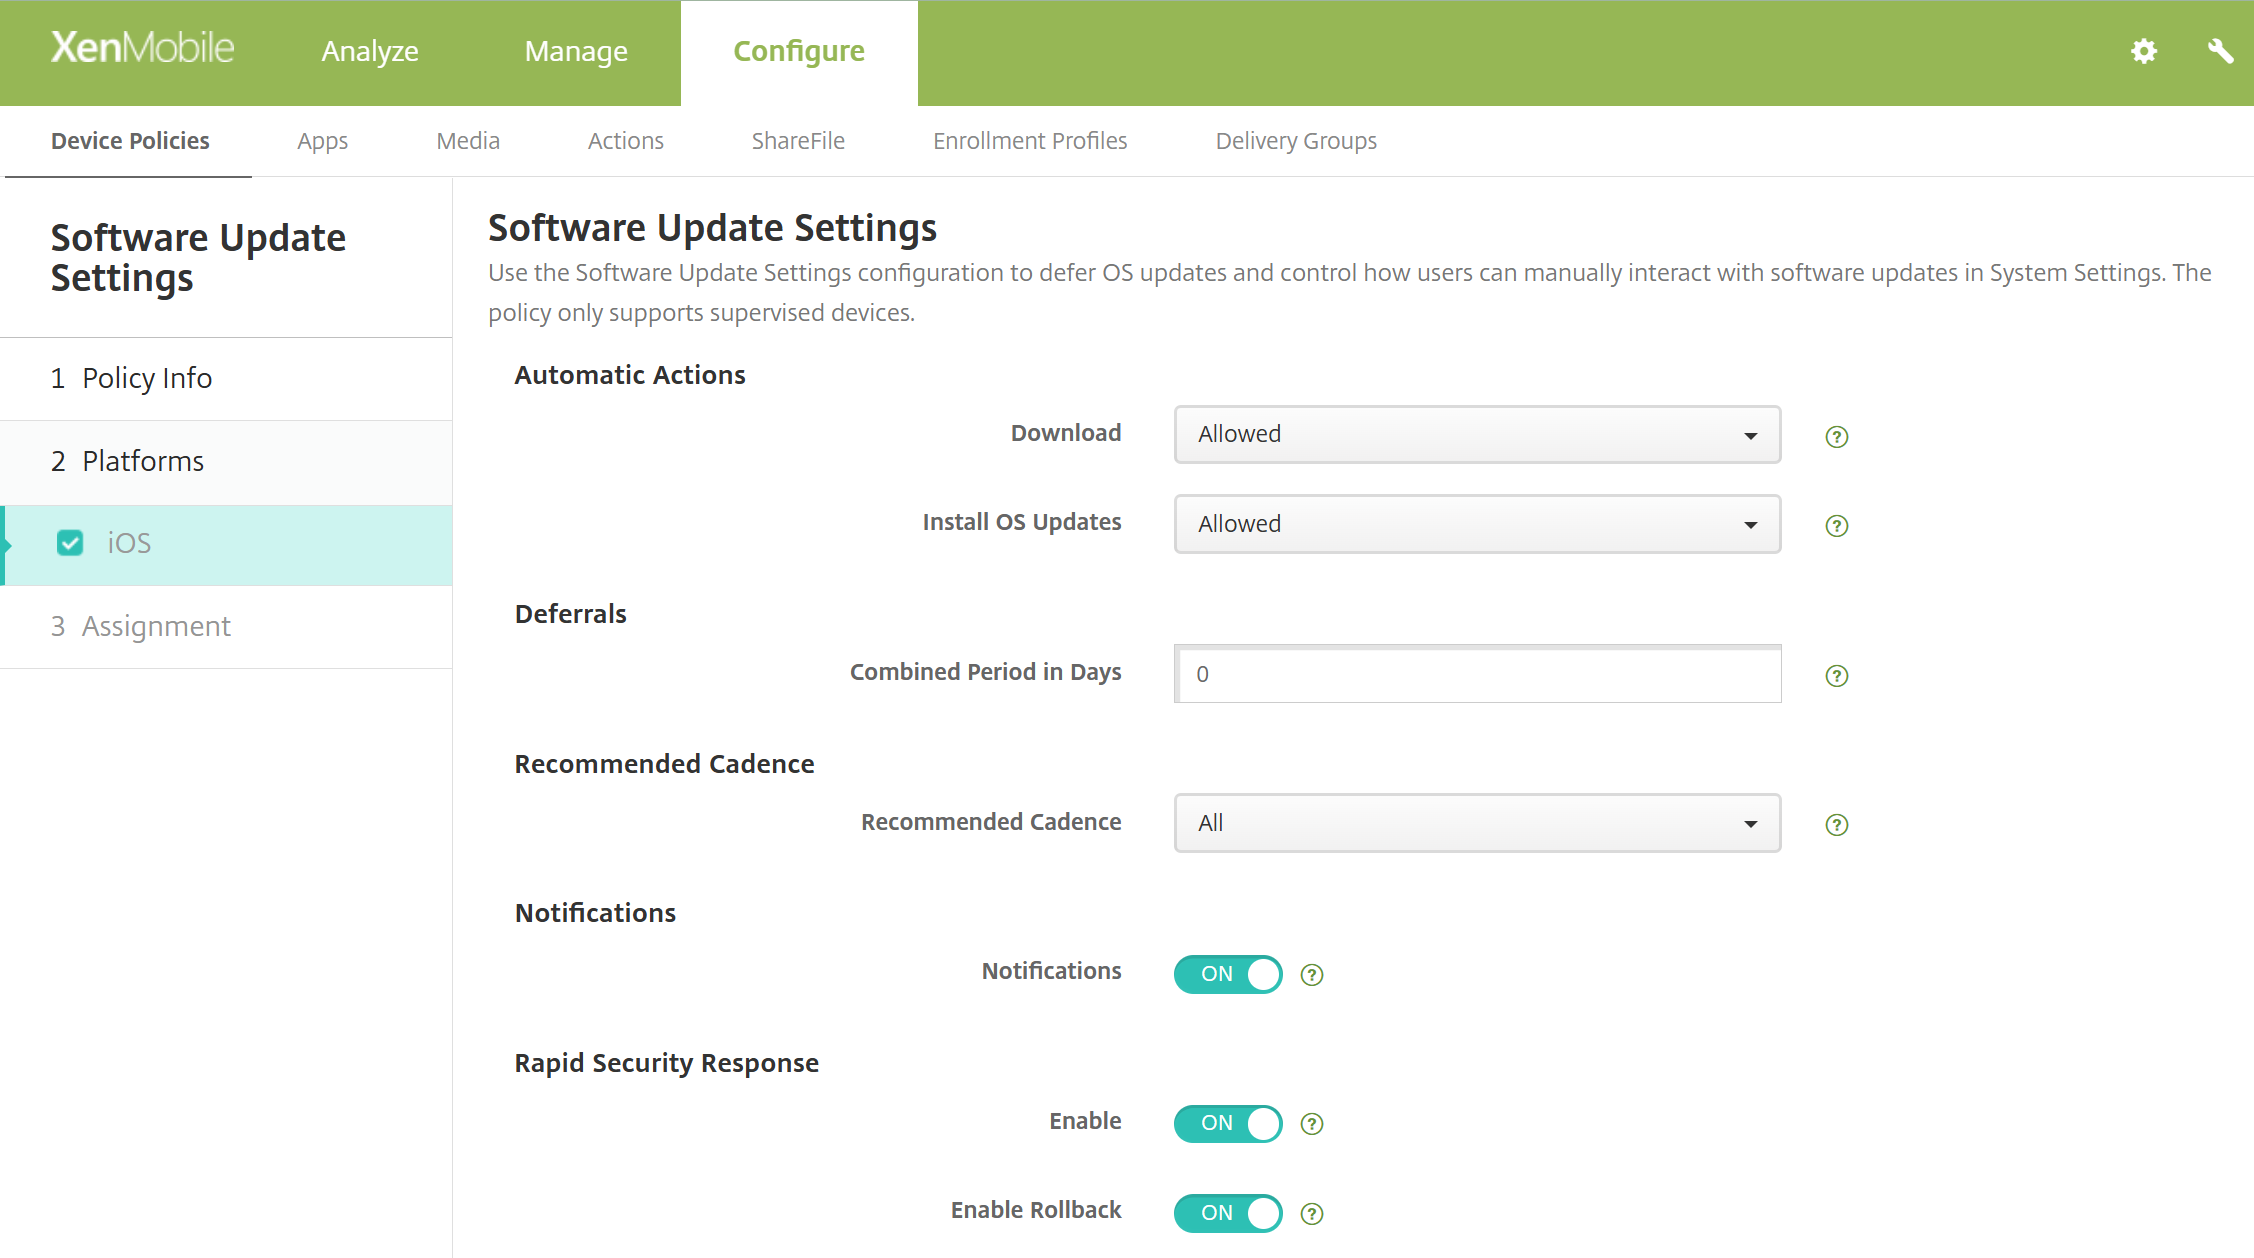Screen dimensions: 2254x1258
Task: Uncheck the iOS platform checkbox
Action: click(70, 542)
